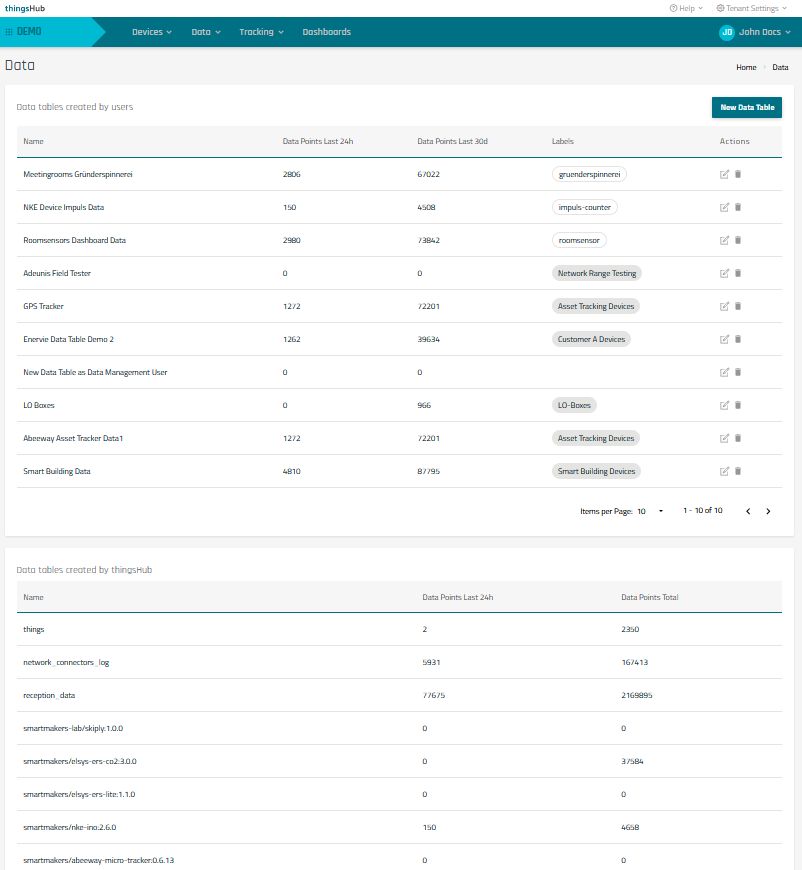Delete the NKE Device Impuls Data table
Screen dimensions: 802x870
pyautogui.click(x=738, y=207)
